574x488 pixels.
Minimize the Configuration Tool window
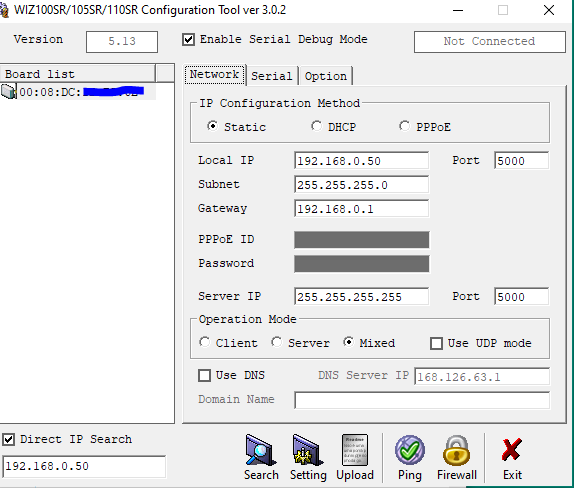458,10
